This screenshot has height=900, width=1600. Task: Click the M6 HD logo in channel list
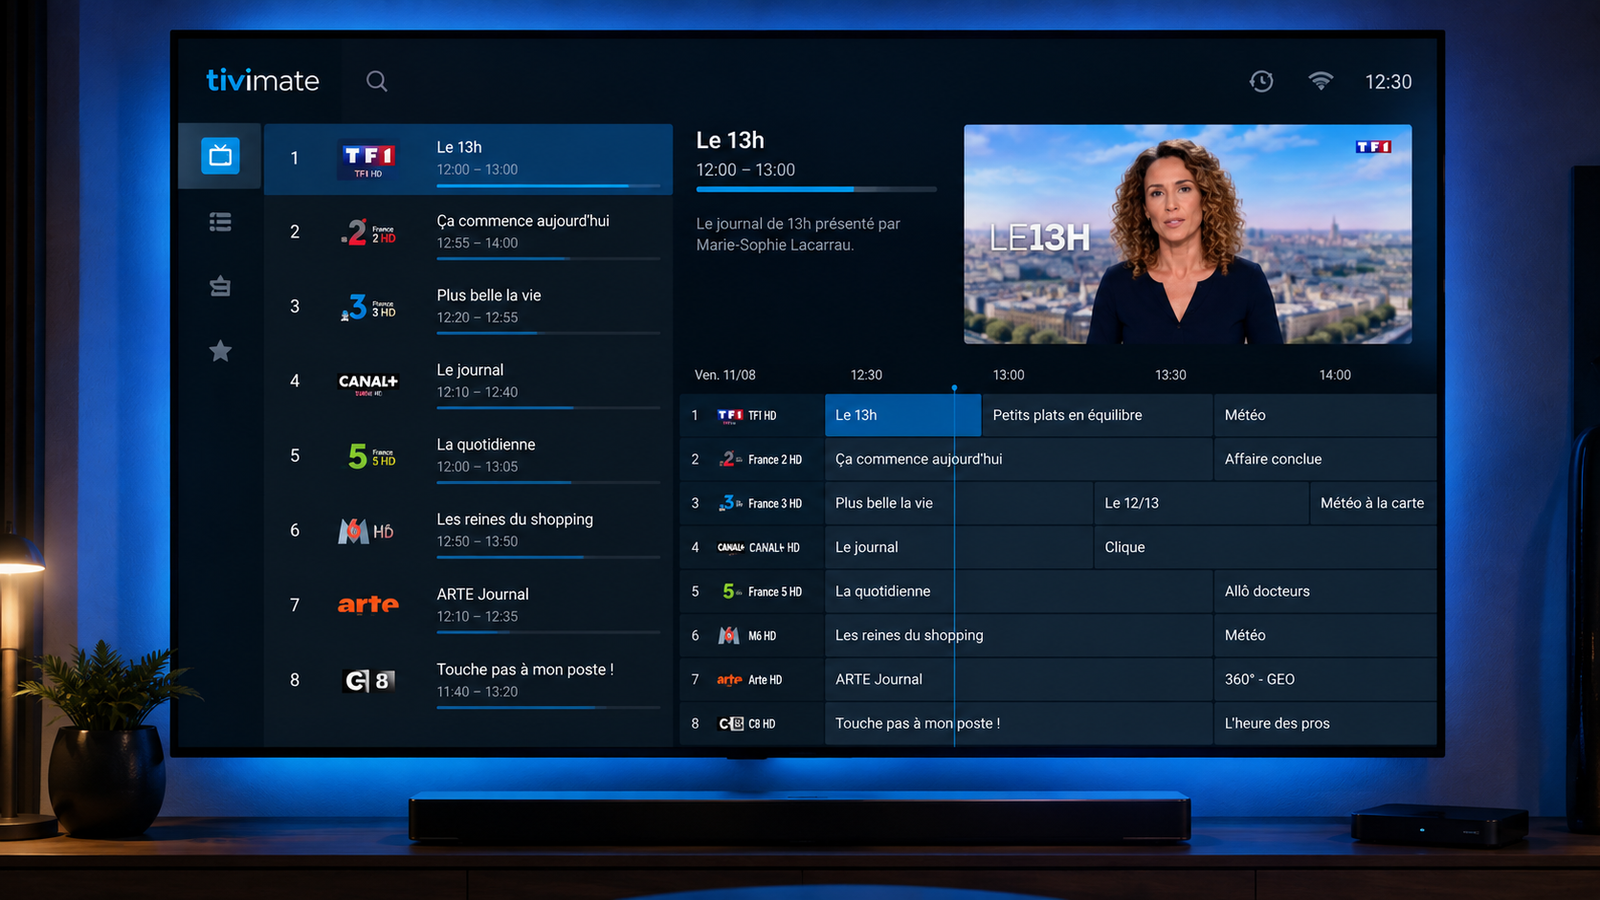366,531
